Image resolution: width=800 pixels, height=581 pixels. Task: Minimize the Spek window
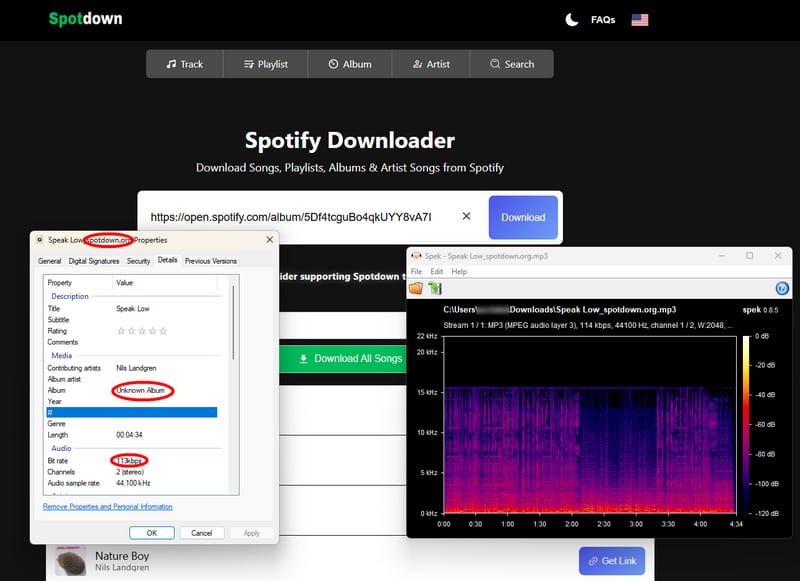point(721,256)
